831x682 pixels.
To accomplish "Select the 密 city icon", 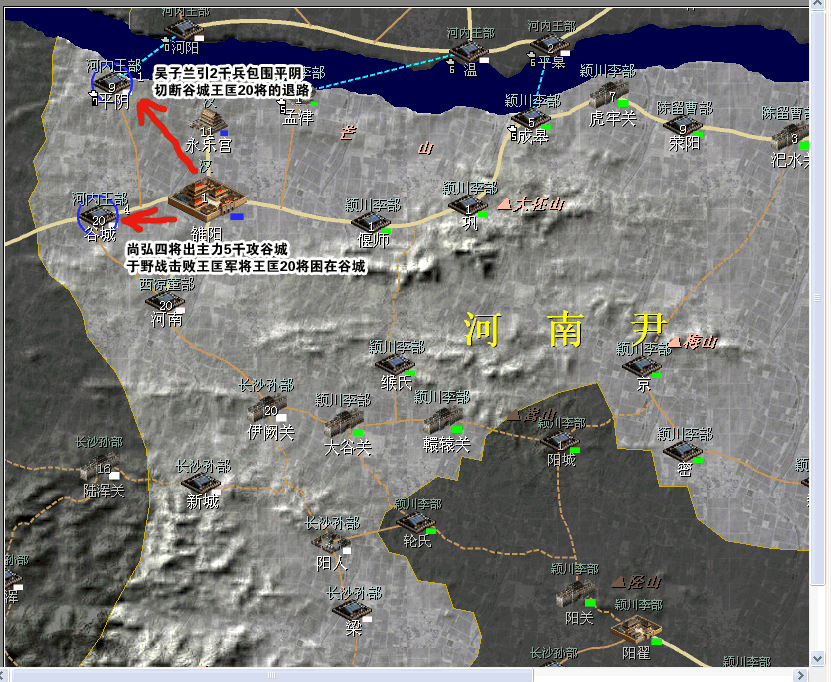I will (x=683, y=451).
